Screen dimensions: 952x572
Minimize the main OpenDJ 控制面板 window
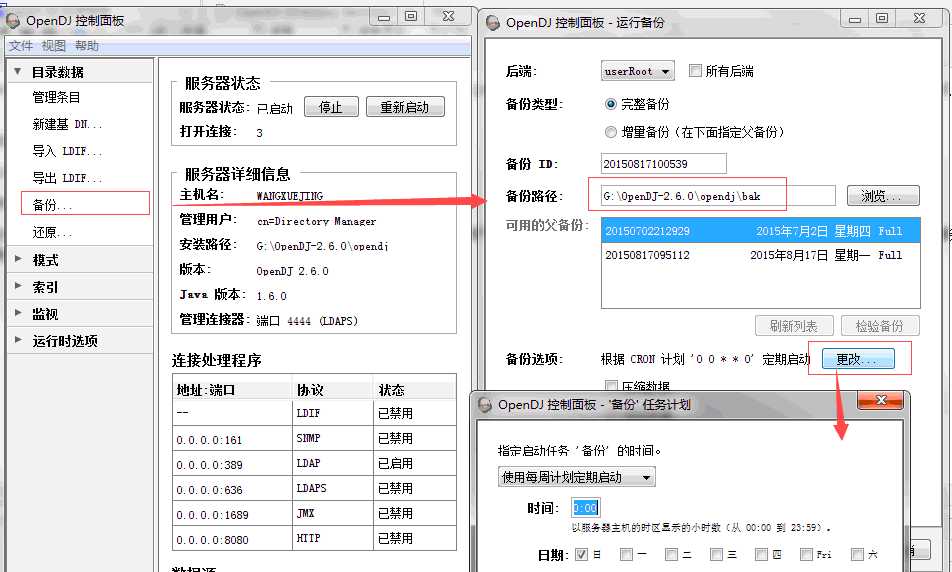[384, 18]
